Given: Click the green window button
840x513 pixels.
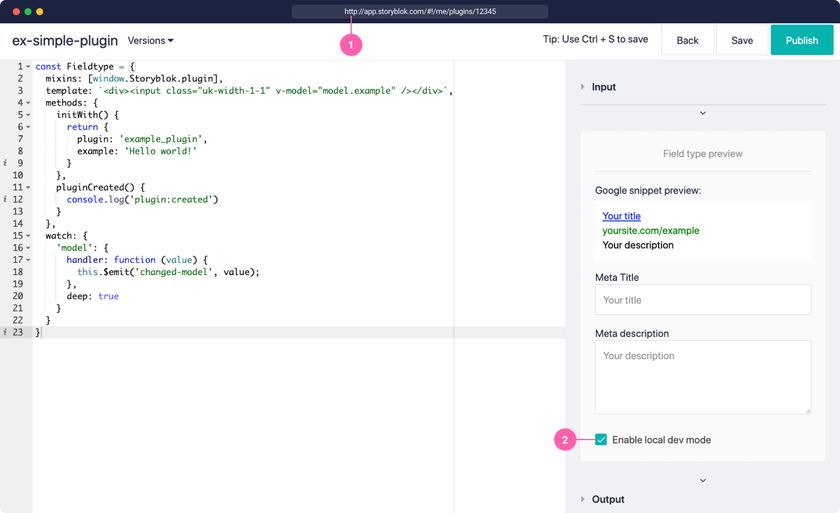Looking at the screenshot, I should pos(27,11).
